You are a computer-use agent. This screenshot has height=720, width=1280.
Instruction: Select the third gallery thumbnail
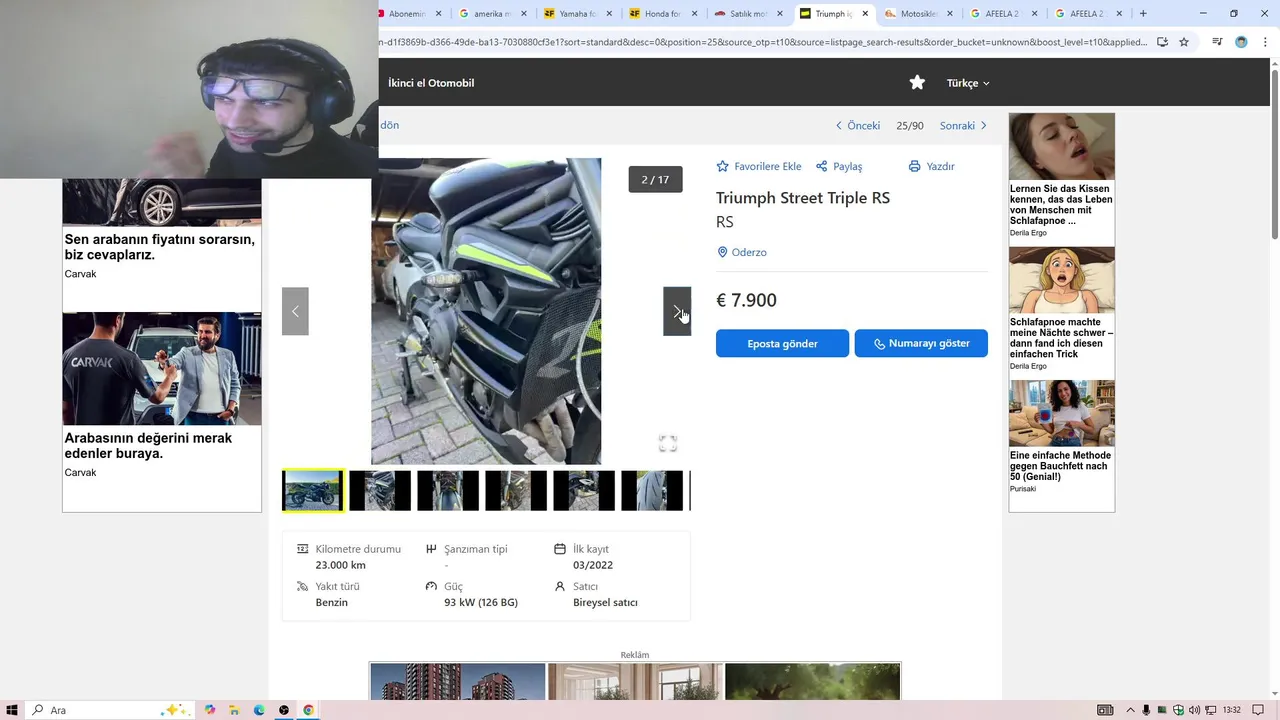coord(448,491)
